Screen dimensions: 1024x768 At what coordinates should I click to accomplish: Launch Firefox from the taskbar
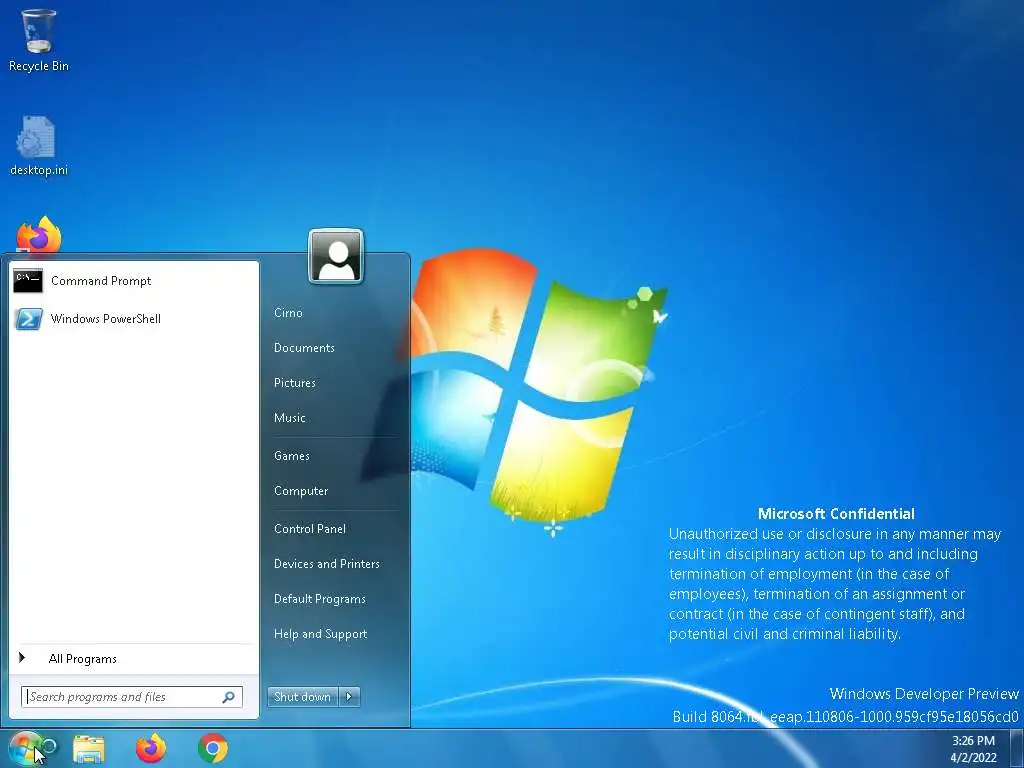pos(151,748)
